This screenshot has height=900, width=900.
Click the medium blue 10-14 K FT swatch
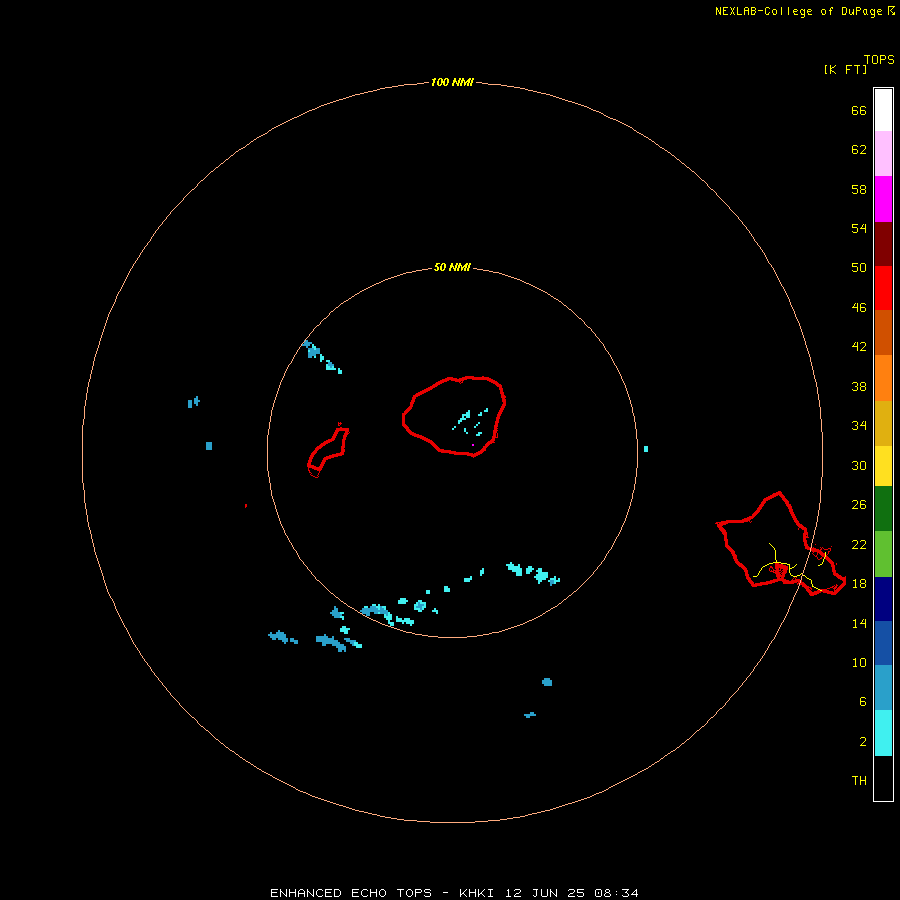pos(883,643)
